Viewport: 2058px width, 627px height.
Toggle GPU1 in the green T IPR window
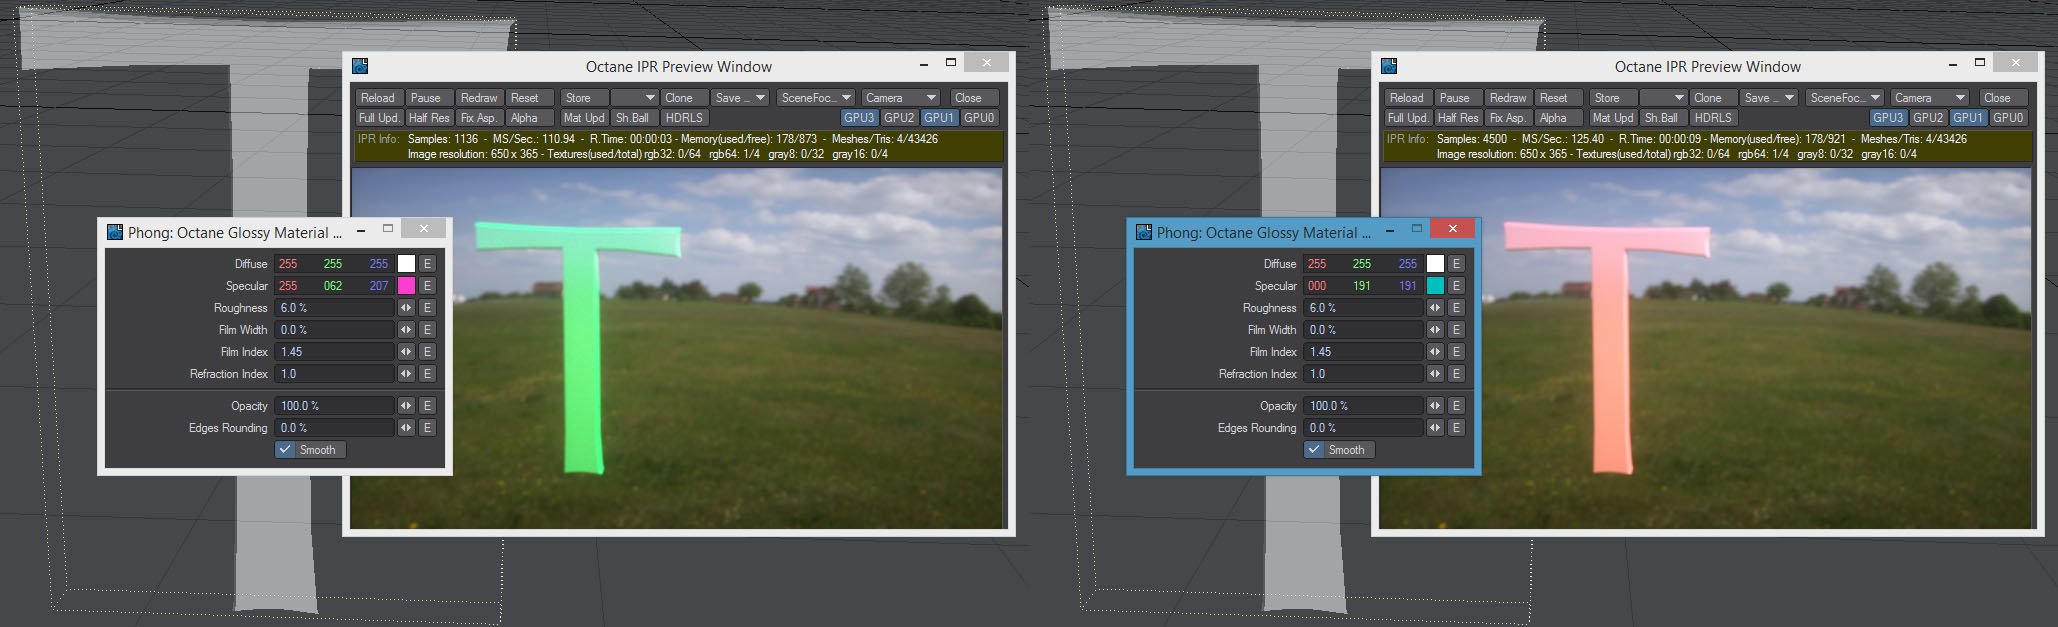pyautogui.click(x=939, y=118)
